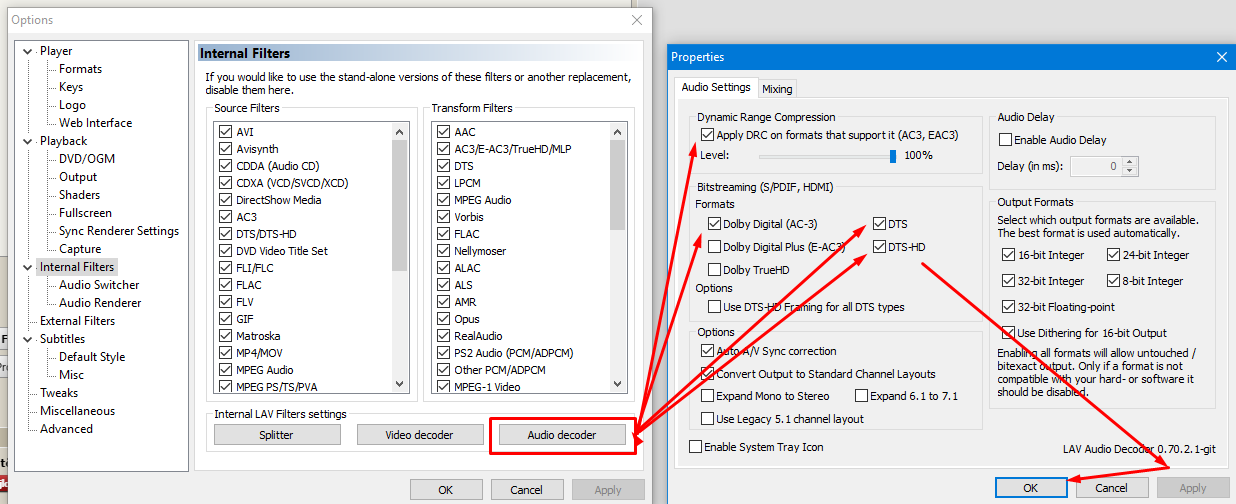The image size is (1236, 504).
Task: Collapse the Subtitles tree node
Action: (x=28, y=339)
